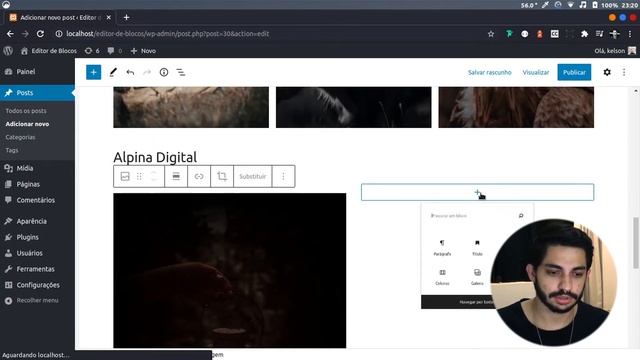Open Categorias submenu item
The image size is (640, 360).
coord(20,137)
